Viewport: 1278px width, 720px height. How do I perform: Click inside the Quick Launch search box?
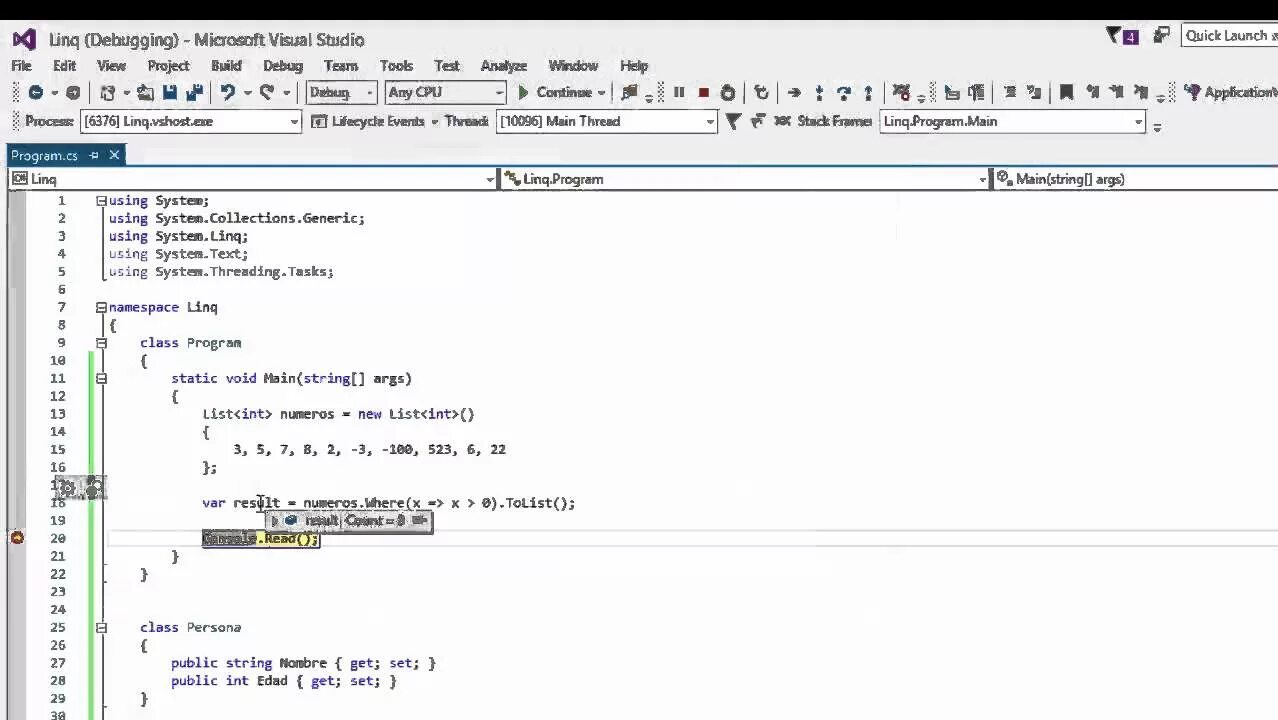point(1229,36)
